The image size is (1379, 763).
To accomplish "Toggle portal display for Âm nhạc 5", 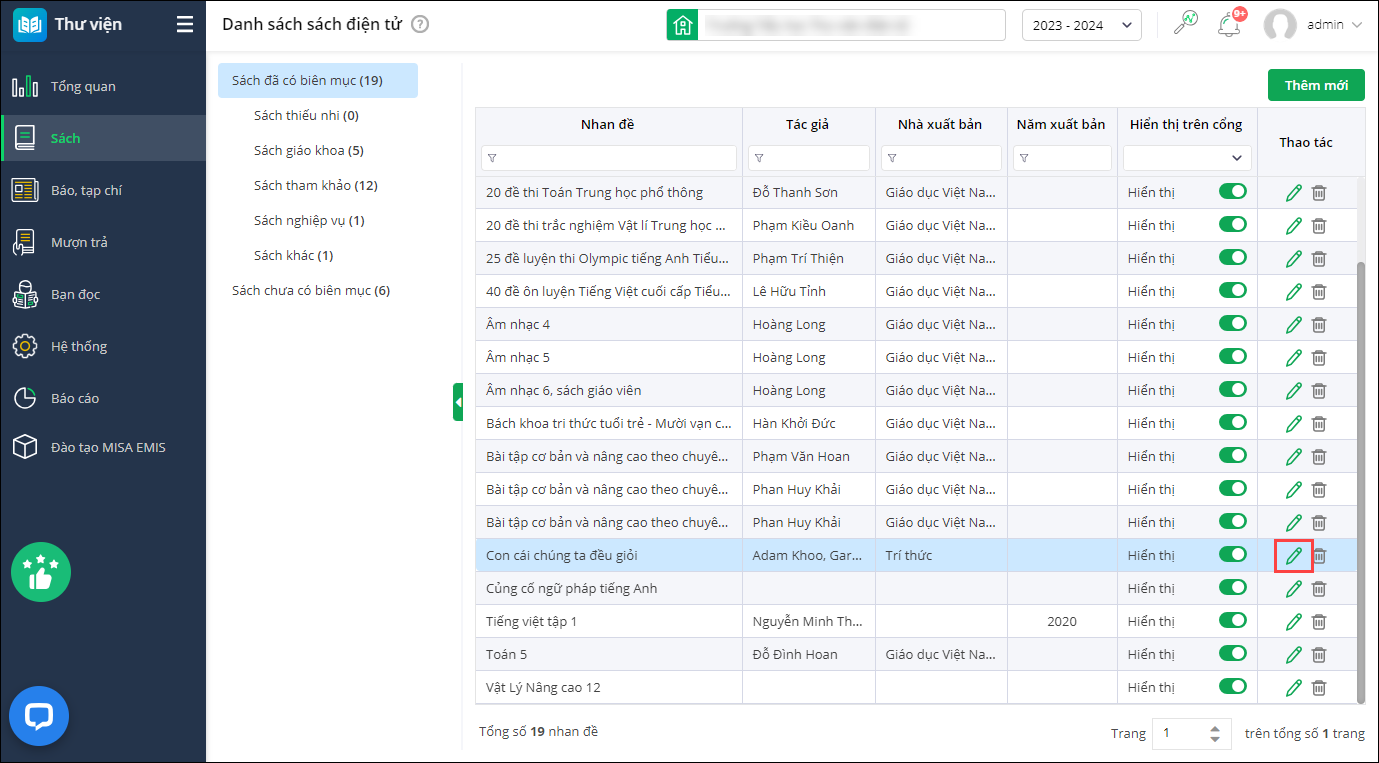I will (1233, 357).
